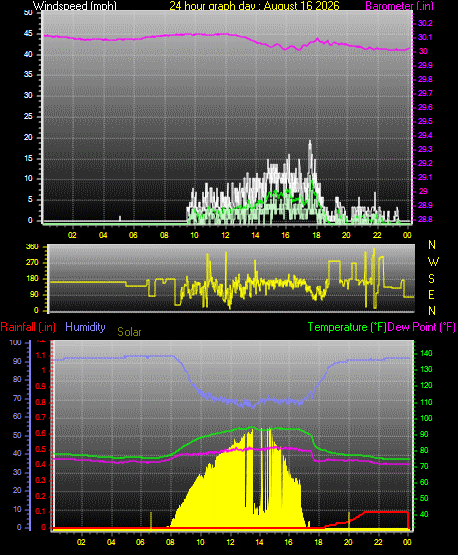Click the Windspeed (mph) axis title
The image size is (458, 555).
pos(75,6)
